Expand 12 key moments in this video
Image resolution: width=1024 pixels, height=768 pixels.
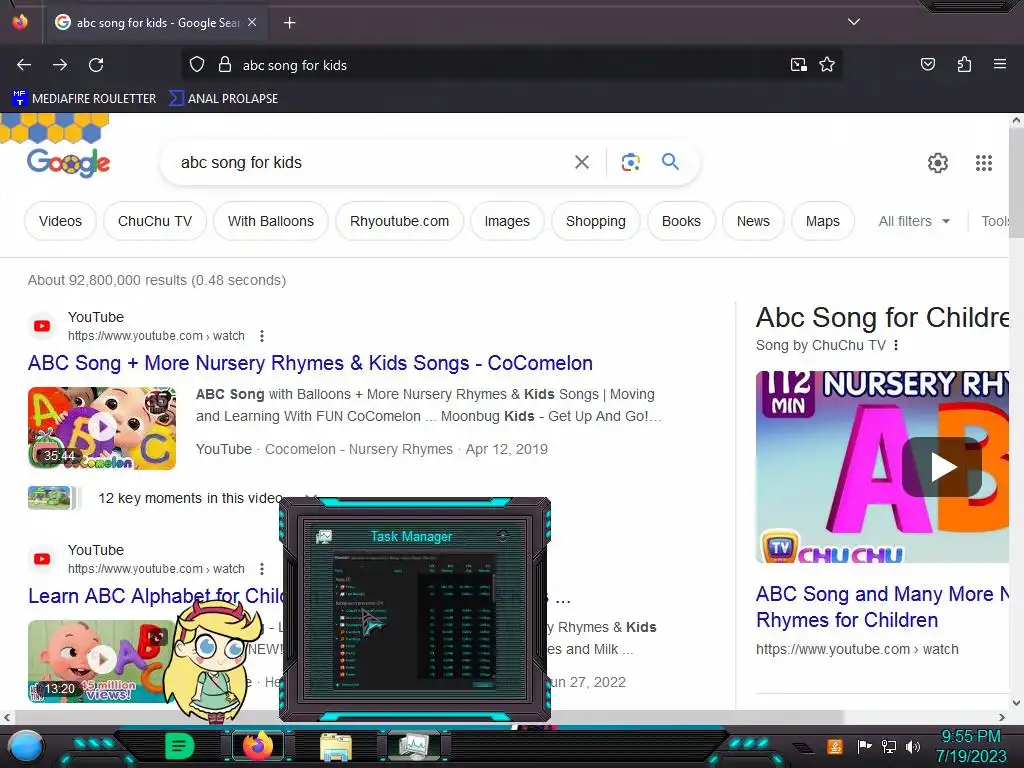189,498
